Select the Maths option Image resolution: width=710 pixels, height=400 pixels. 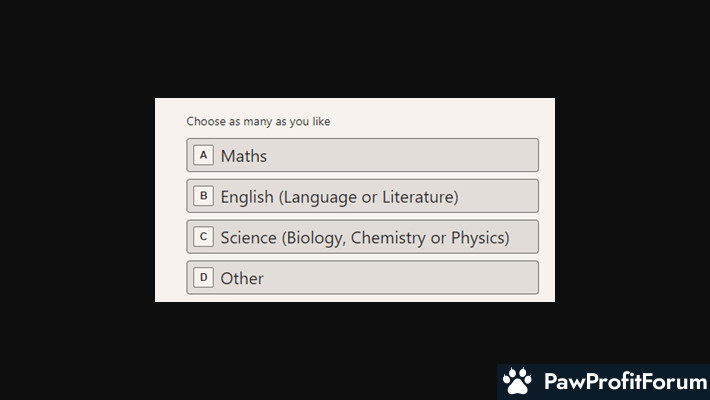pos(362,155)
